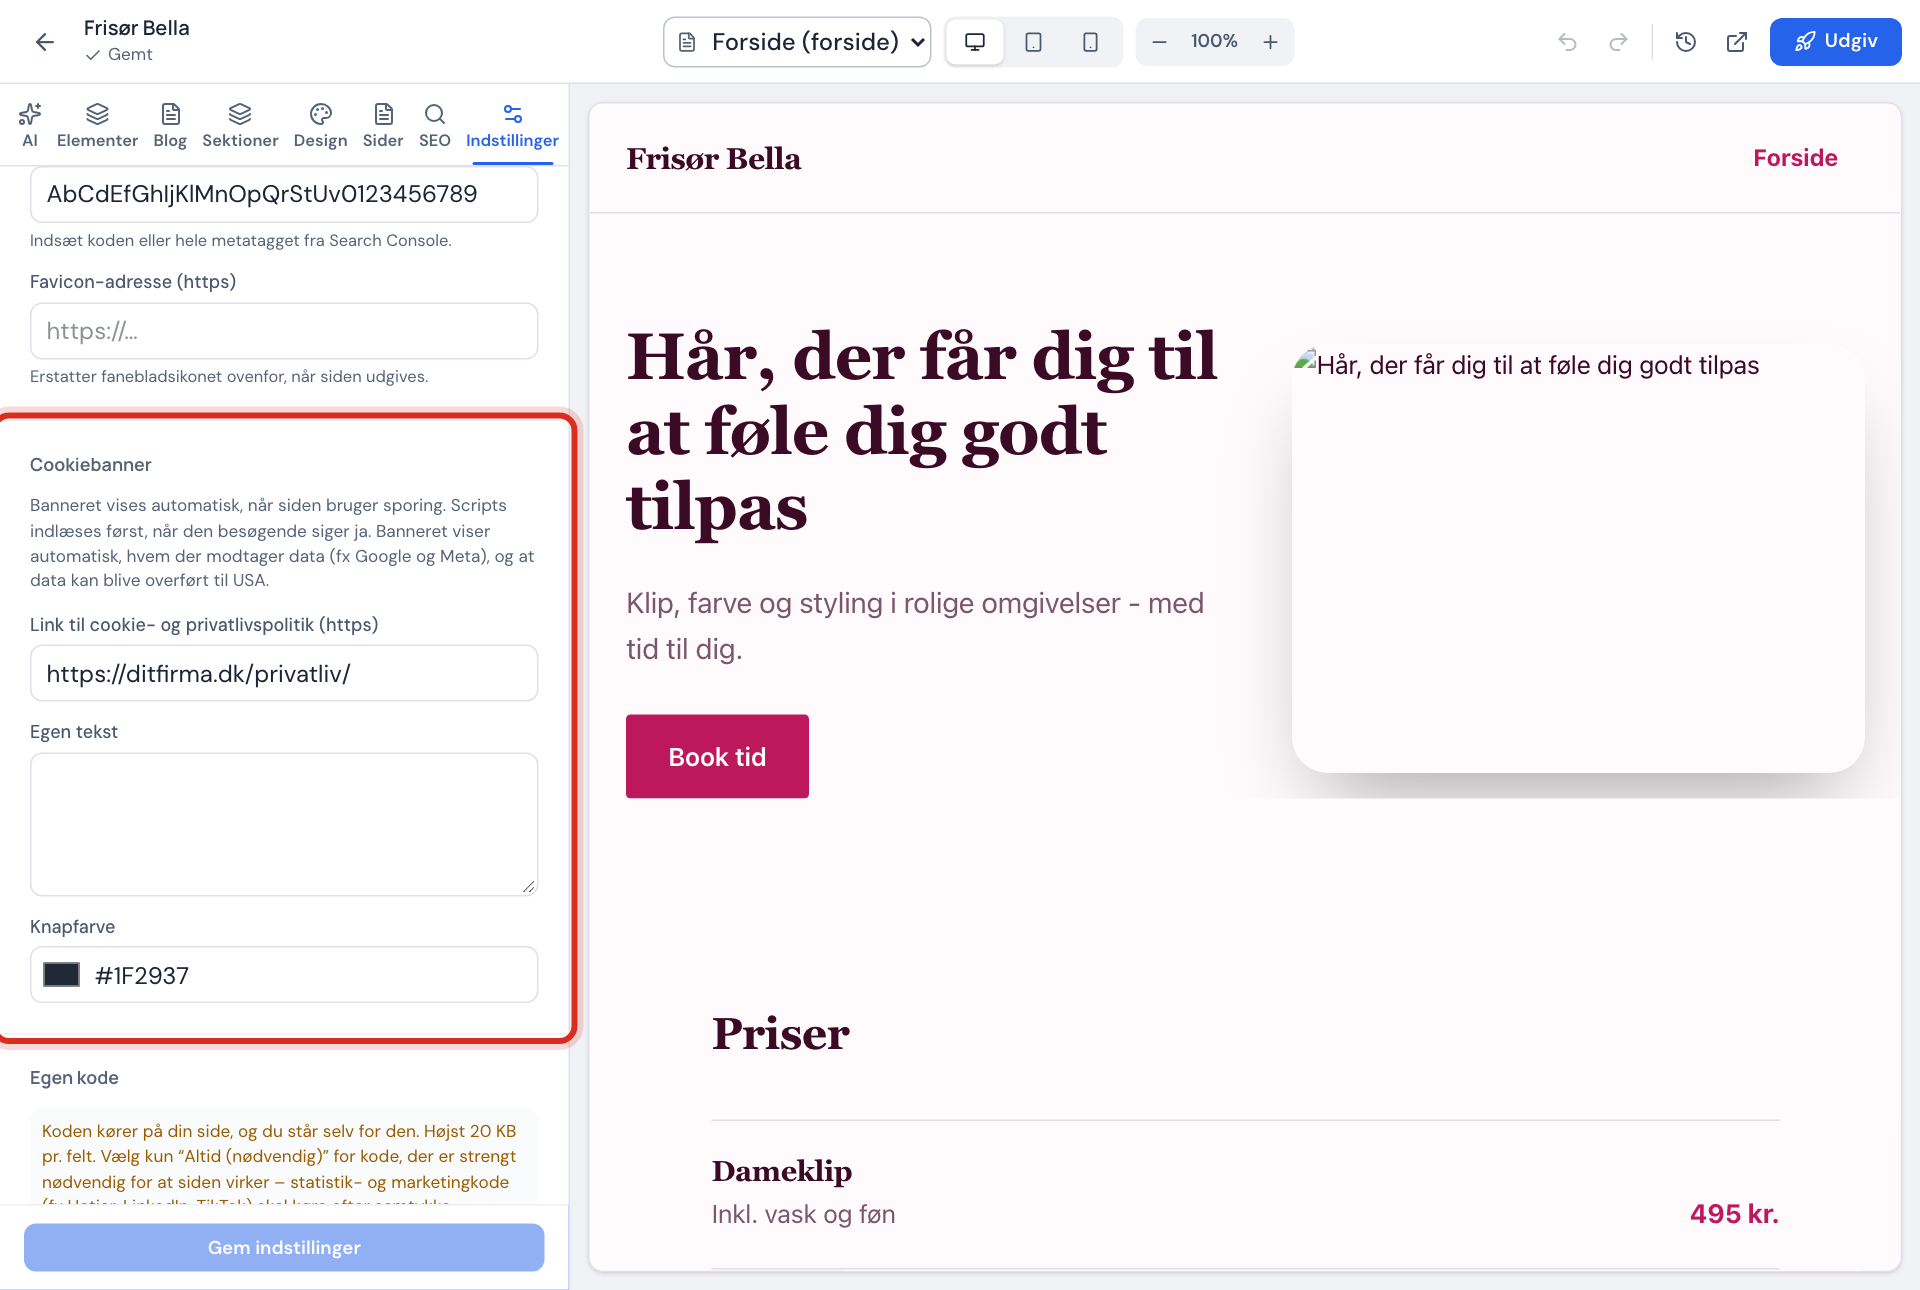Open the AI tab
The height and width of the screenshot is (1290, 1920).
(x=30, y=125)
